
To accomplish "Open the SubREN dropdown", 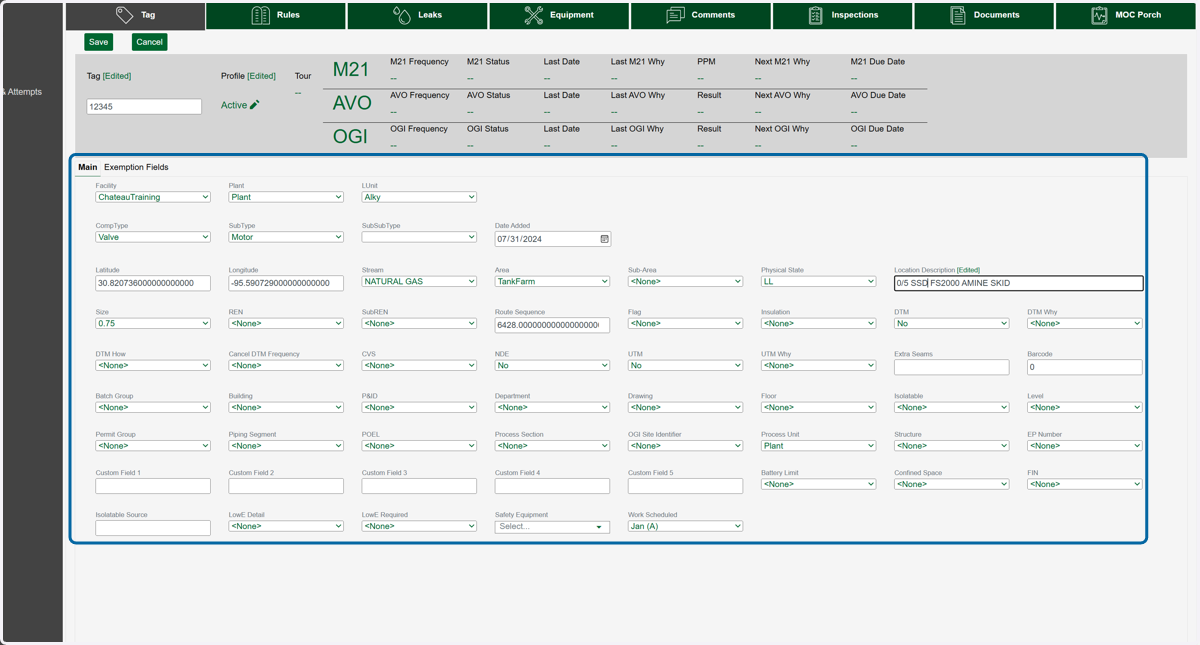I will (419, 323).
